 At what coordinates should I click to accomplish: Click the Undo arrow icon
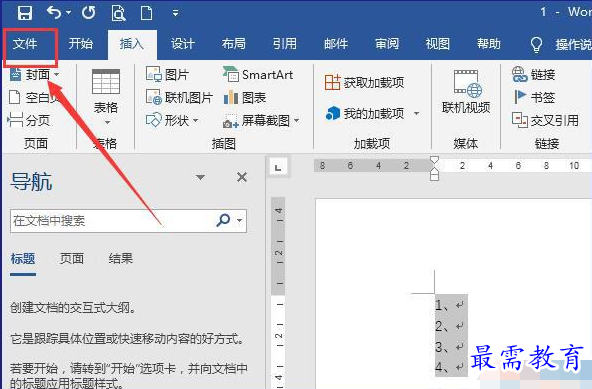tap(54, 12)
